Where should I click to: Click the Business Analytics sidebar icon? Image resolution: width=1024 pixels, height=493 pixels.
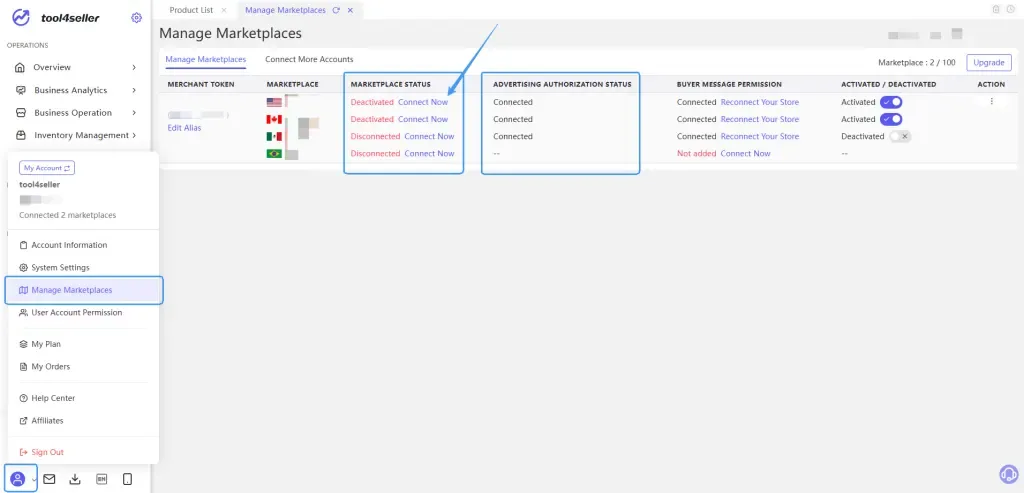point(21,90)
